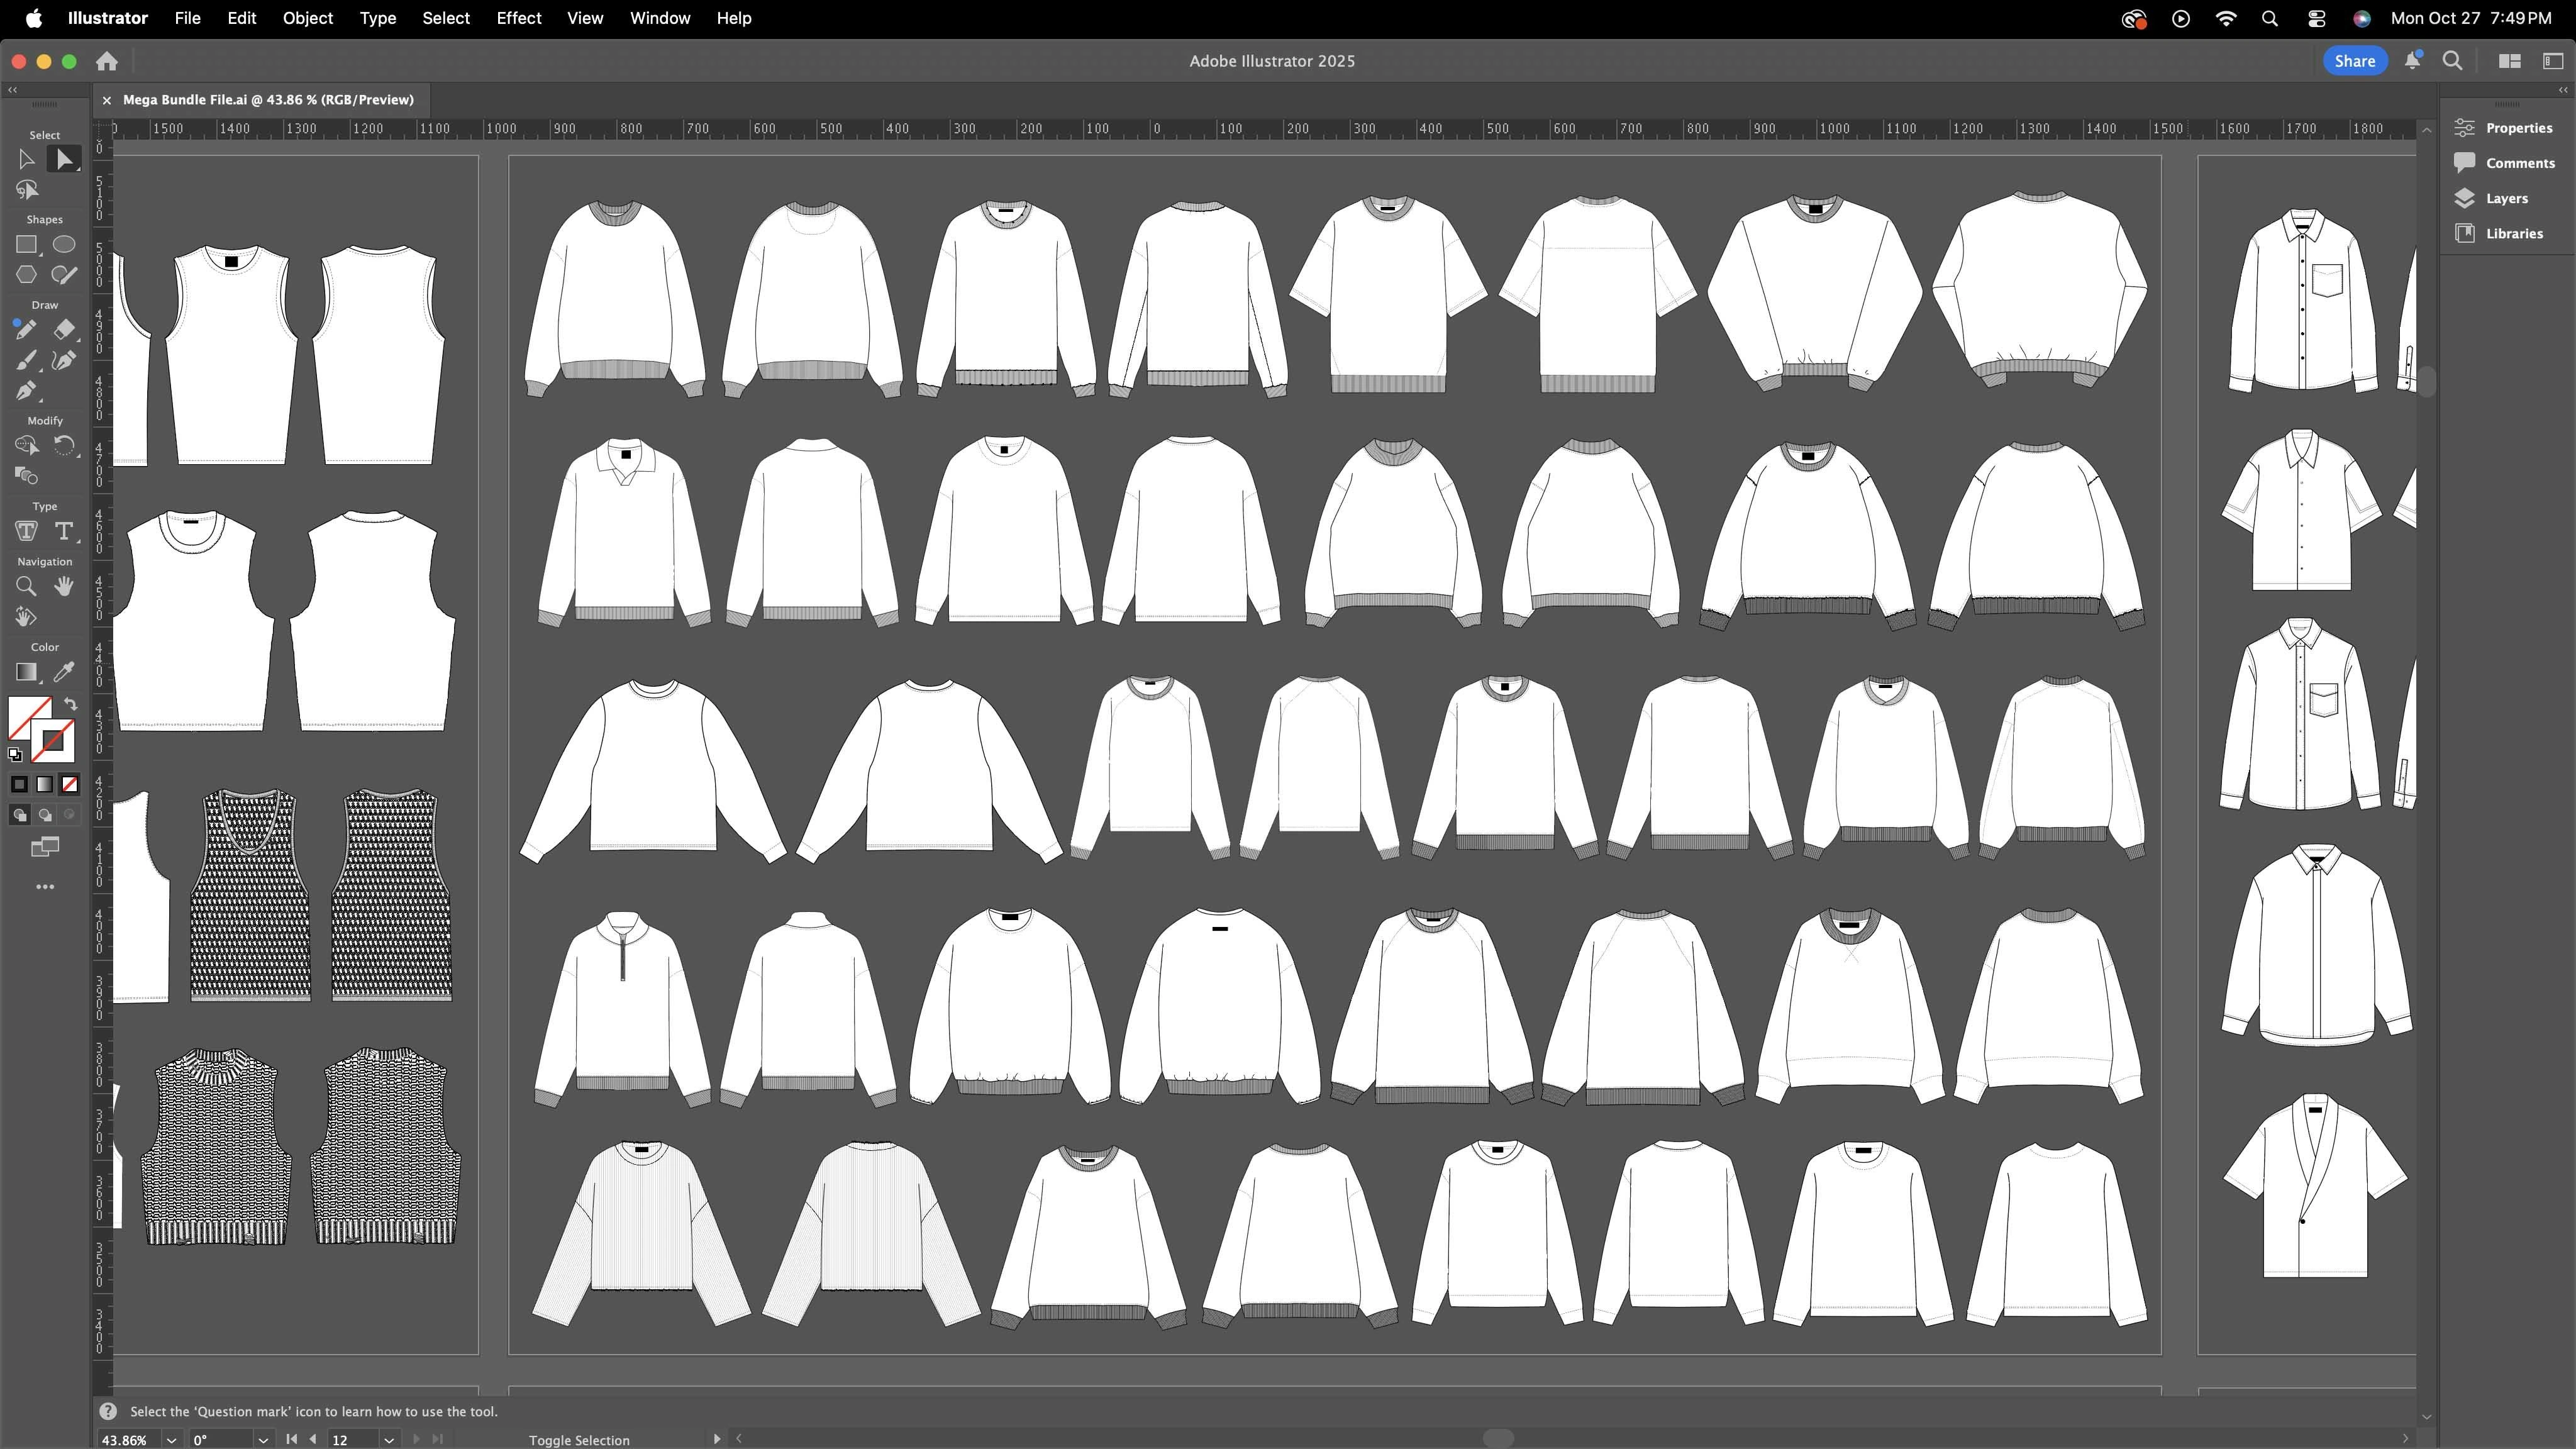Select the Gradient tool
Image resolution: width=2576 pixels, height=1449 pixels.
coord(26,671)
